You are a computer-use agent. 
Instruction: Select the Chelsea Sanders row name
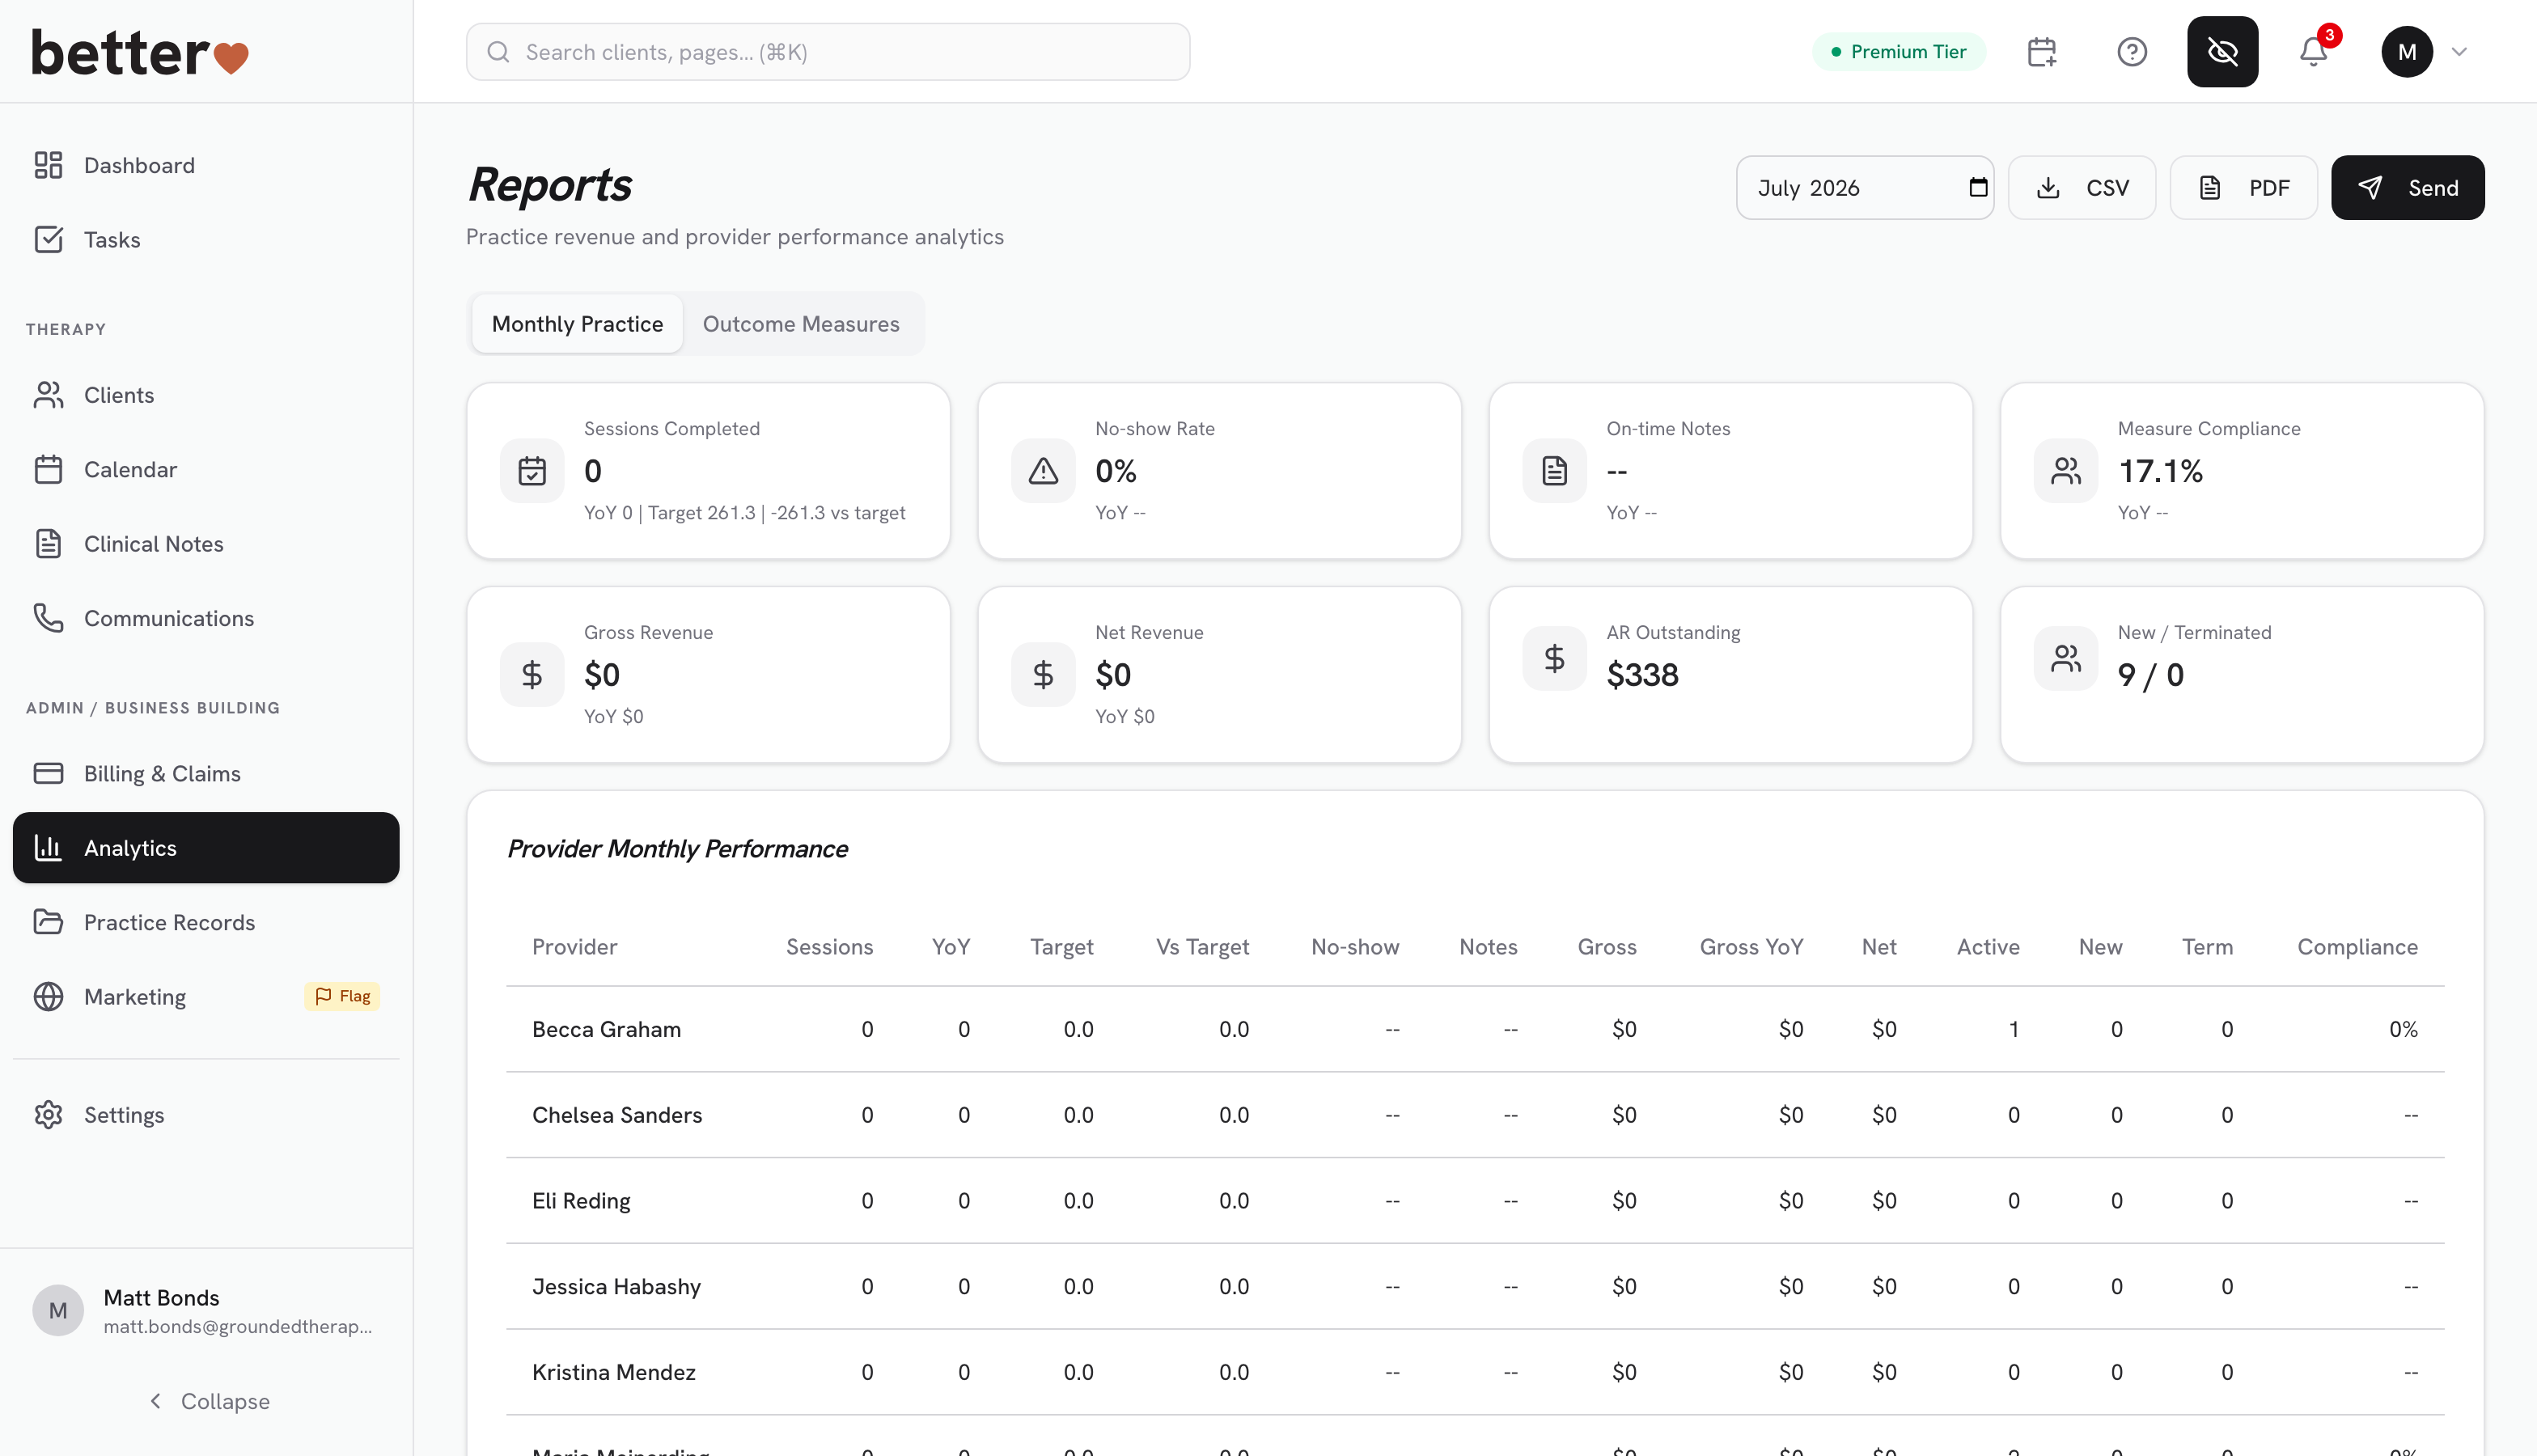[617, 1115]
